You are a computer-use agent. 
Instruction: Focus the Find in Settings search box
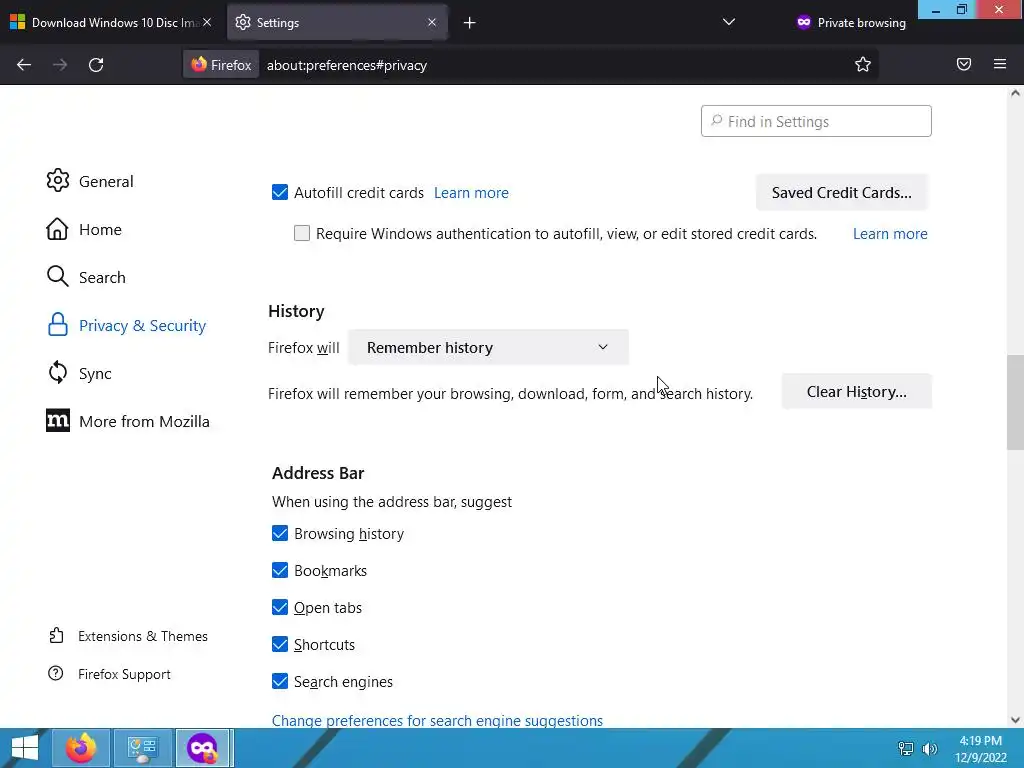tap(816, 121)
